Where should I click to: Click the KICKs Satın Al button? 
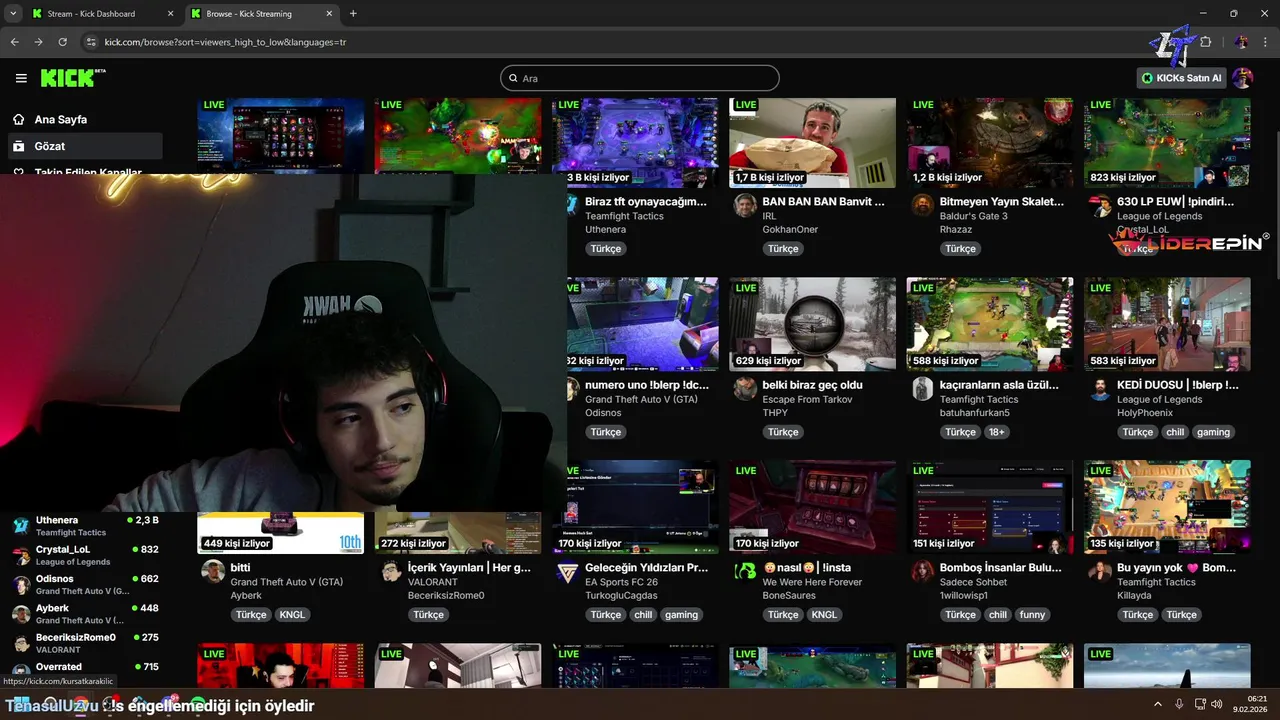coord(1182,78)
